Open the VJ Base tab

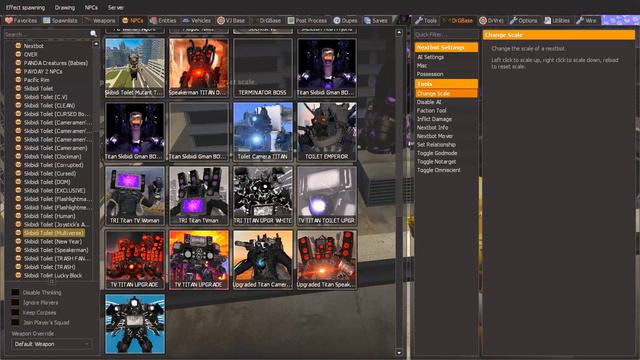[x=231, y=20]
